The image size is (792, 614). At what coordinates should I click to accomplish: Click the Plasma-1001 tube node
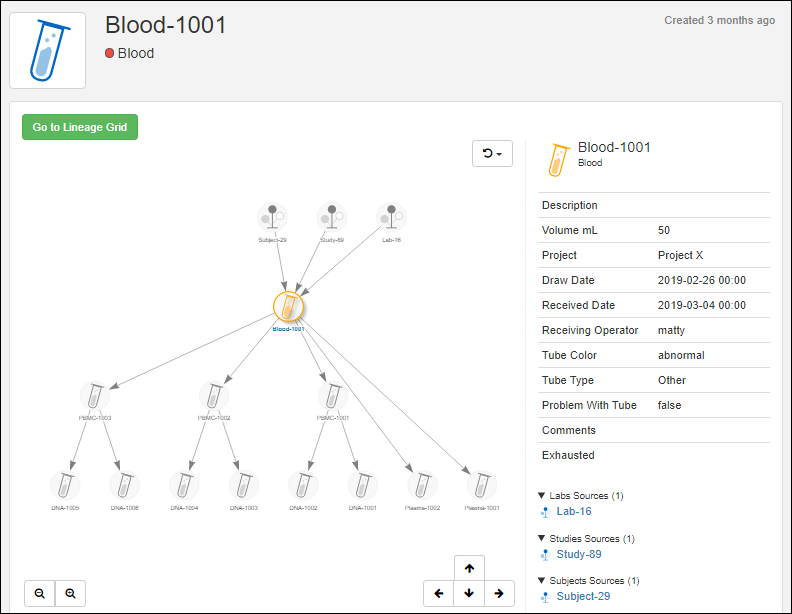click(481, 485)
